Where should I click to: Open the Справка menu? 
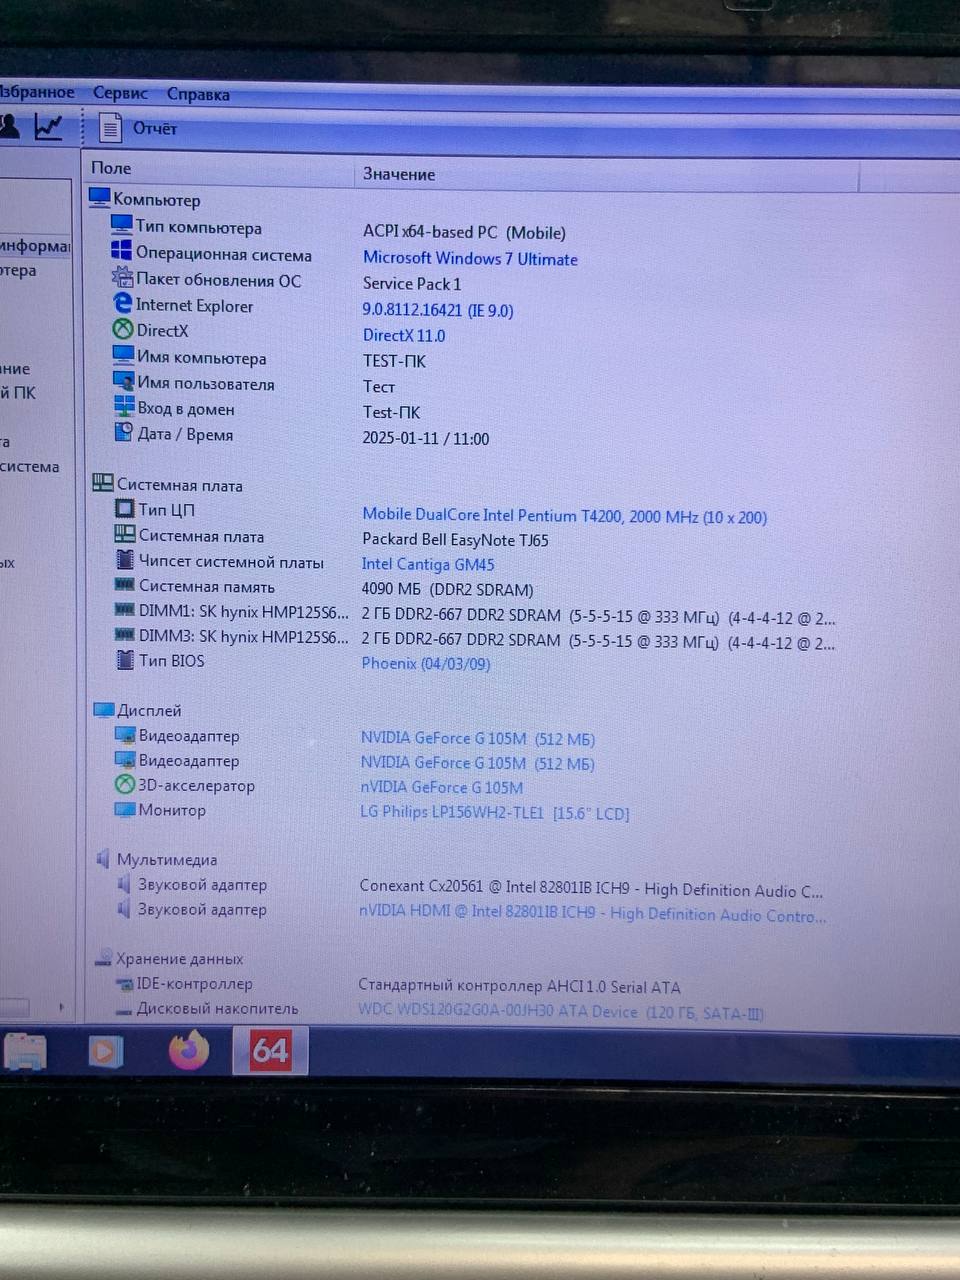[x=198, y=94]
